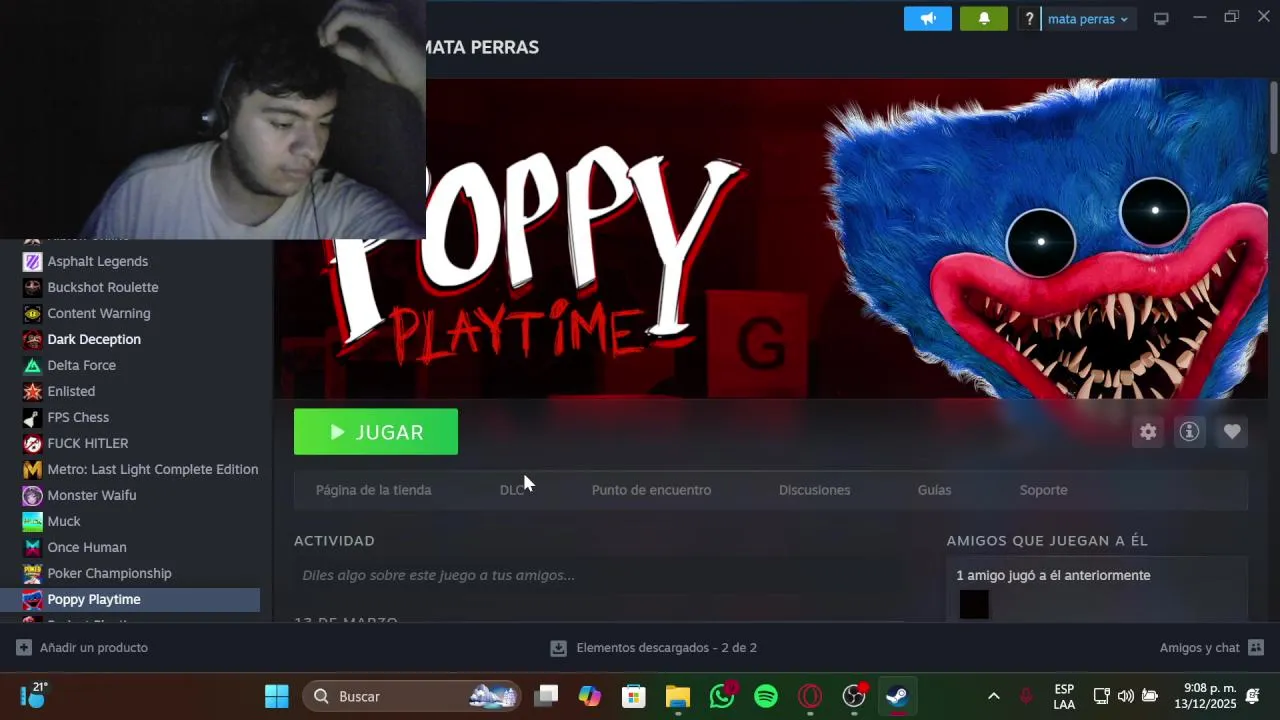Expand the mata perras account dropdown
Image resolution: width=1280 pixels, height=720 pixels.
(x=1088, y=19)
